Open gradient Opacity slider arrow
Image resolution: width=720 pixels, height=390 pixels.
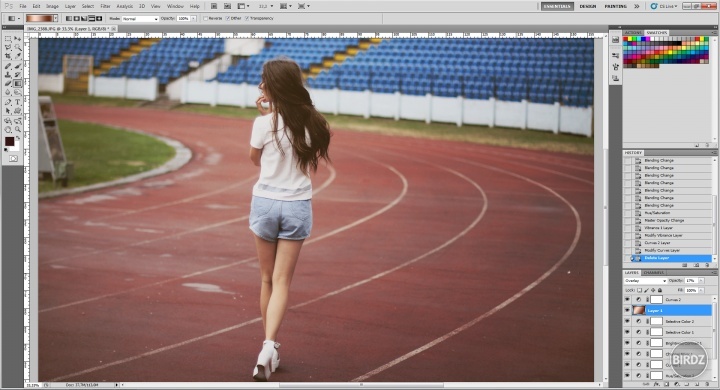click(194, 18)
